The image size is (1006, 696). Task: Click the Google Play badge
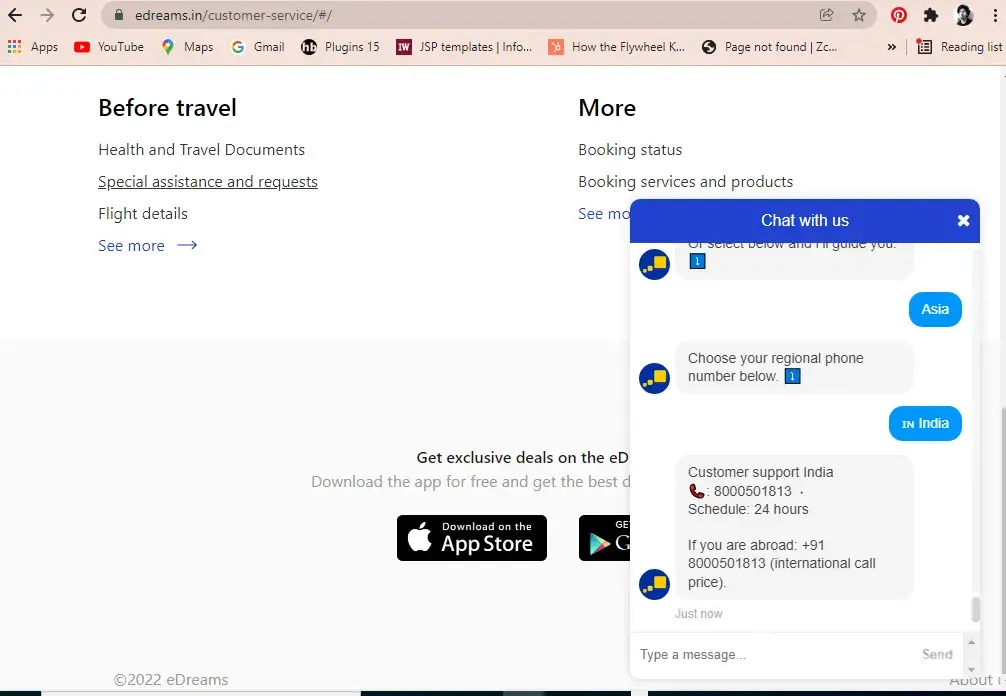tap(604, 538)
